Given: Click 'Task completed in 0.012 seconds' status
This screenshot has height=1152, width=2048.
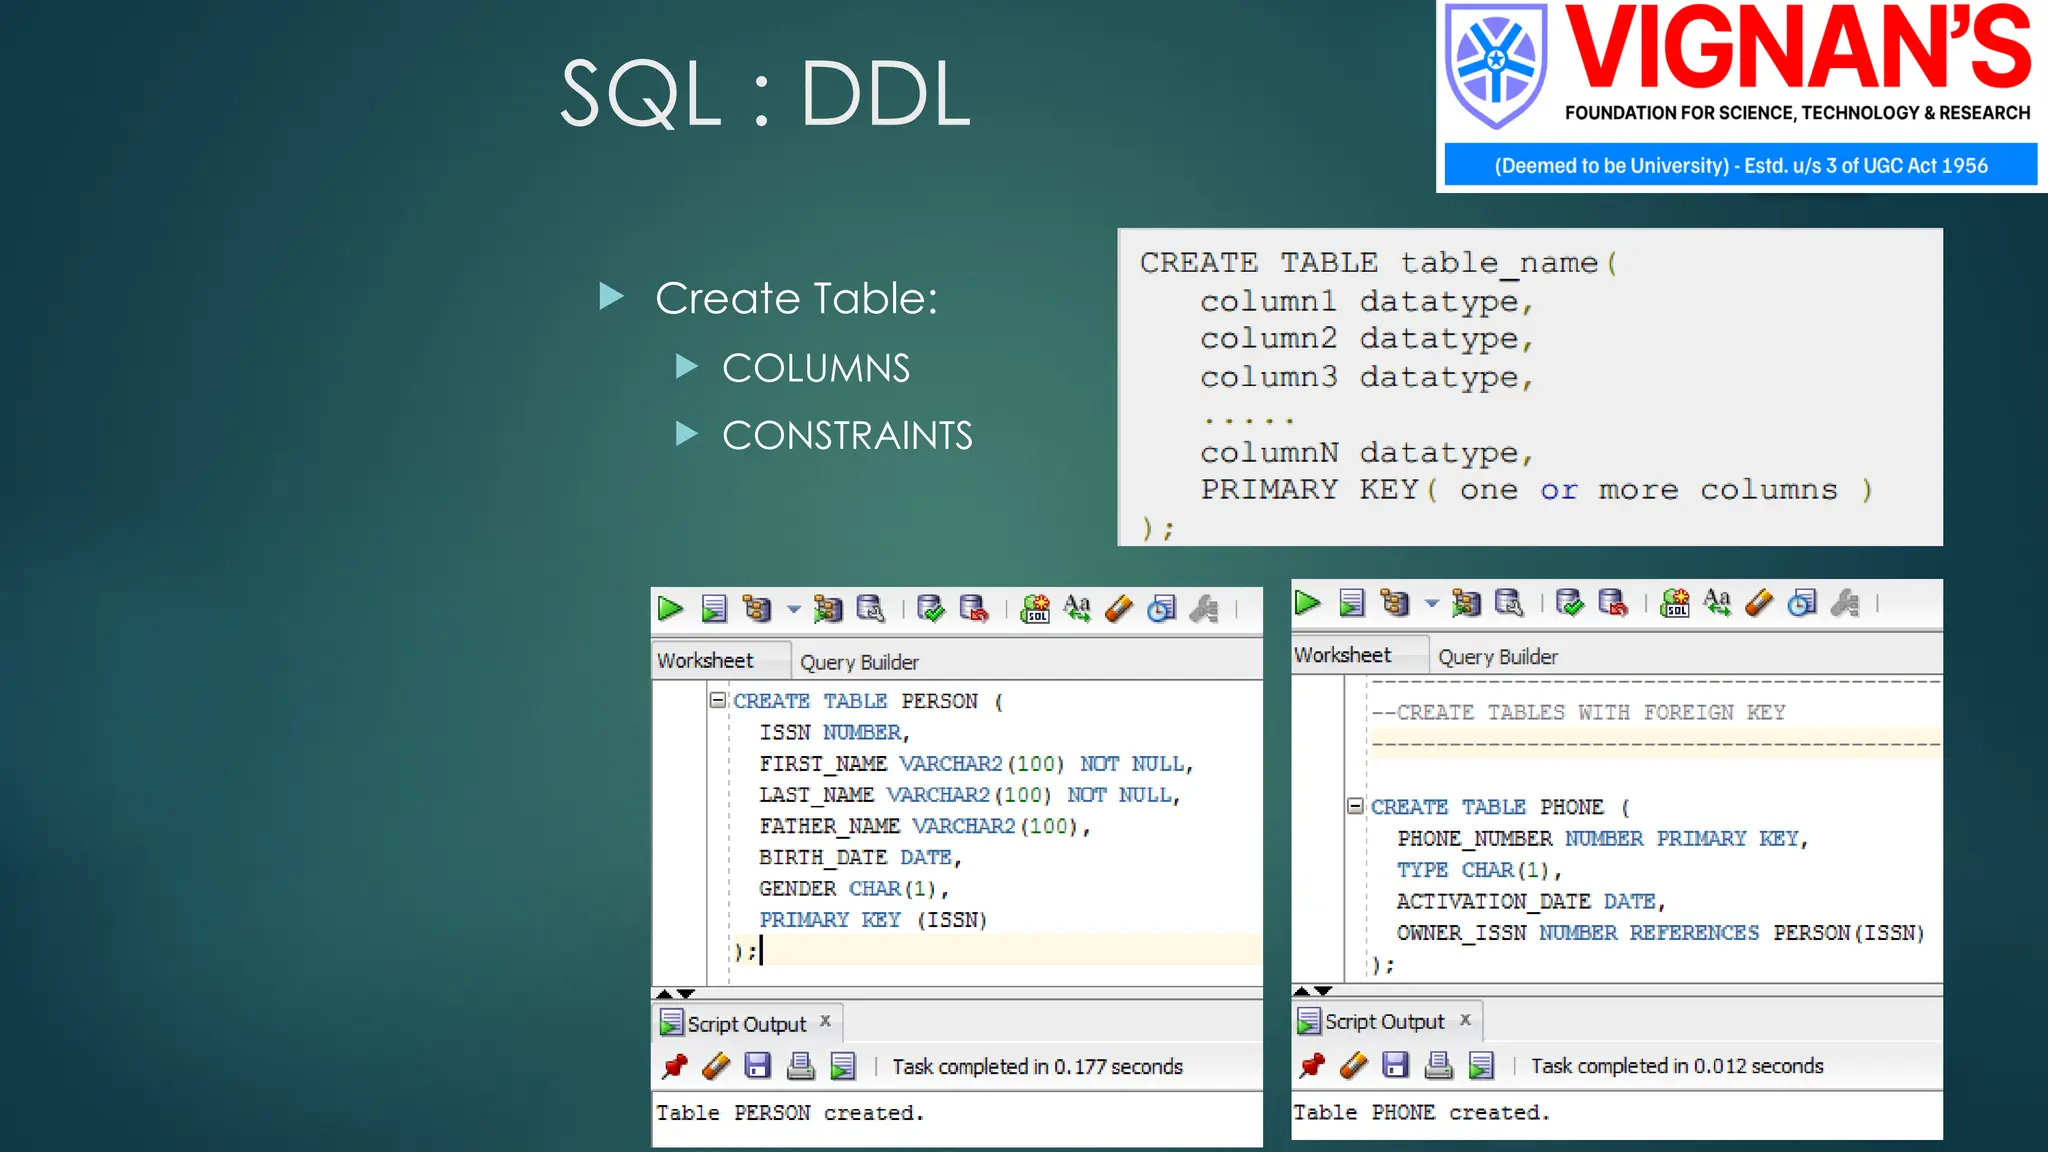Looking at the screenshot, I should tap(1677, 1066).
